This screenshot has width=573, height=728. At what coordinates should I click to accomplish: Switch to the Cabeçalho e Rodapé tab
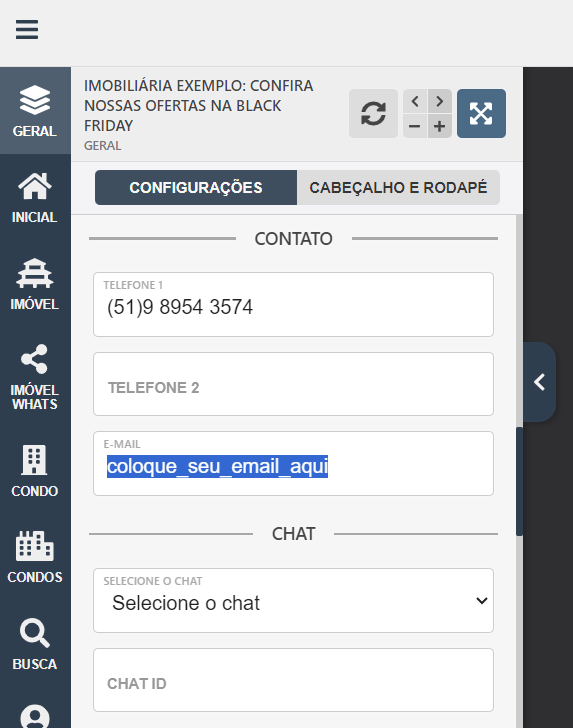click(x=398, y=188)
